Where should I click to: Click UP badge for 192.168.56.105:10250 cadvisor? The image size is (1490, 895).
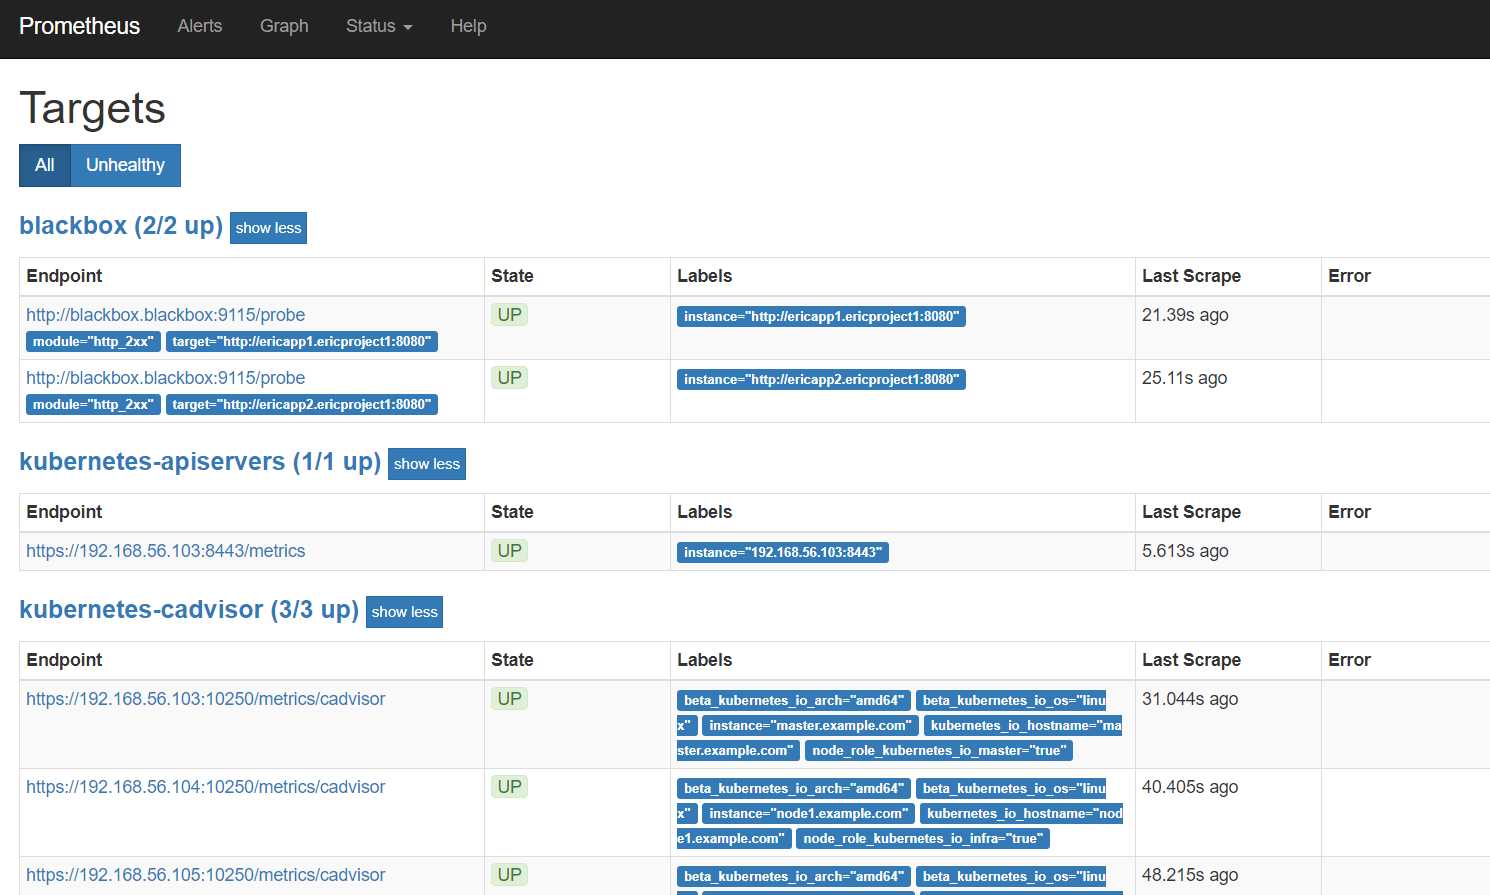click(510, 875)
